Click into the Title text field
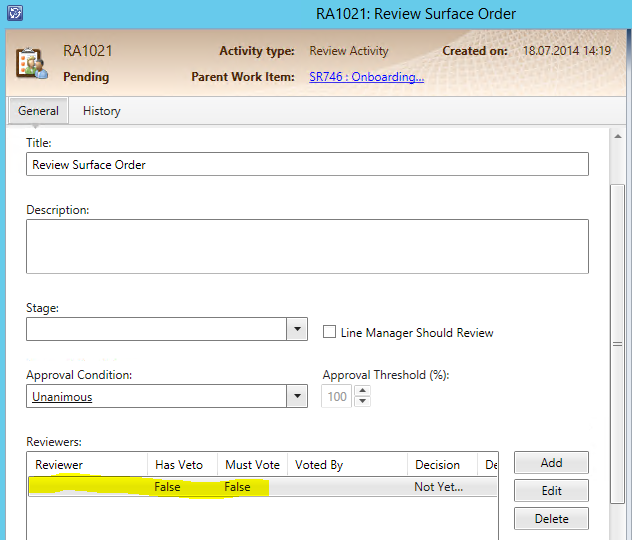The image size is (632, 540). pyautogui.click(x=306, y=164)
